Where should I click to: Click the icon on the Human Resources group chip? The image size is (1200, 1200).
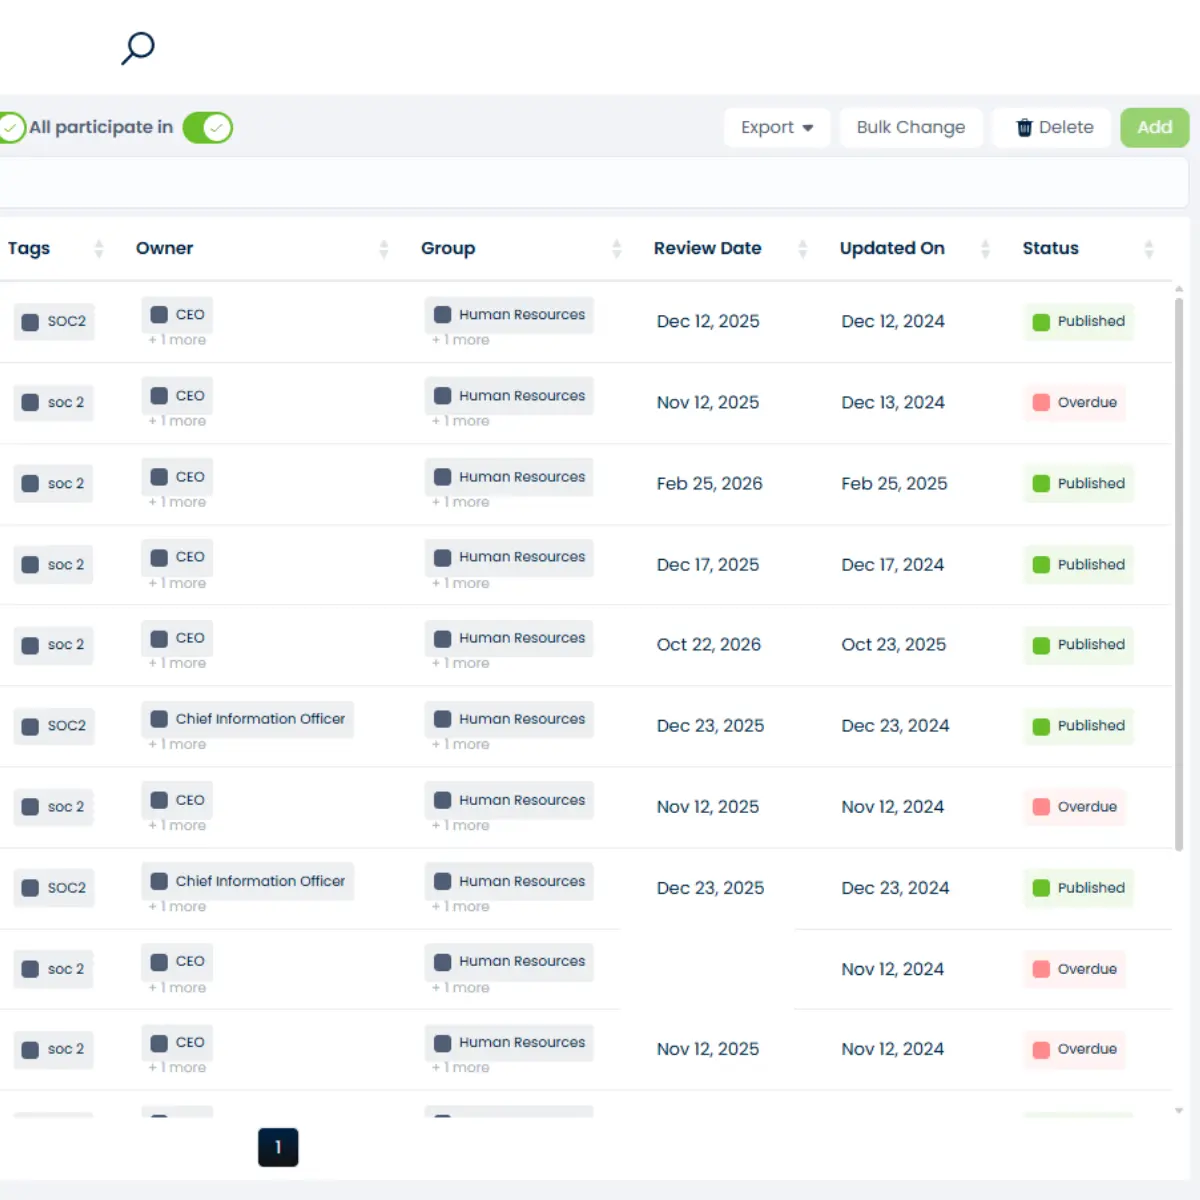point(442,314)
